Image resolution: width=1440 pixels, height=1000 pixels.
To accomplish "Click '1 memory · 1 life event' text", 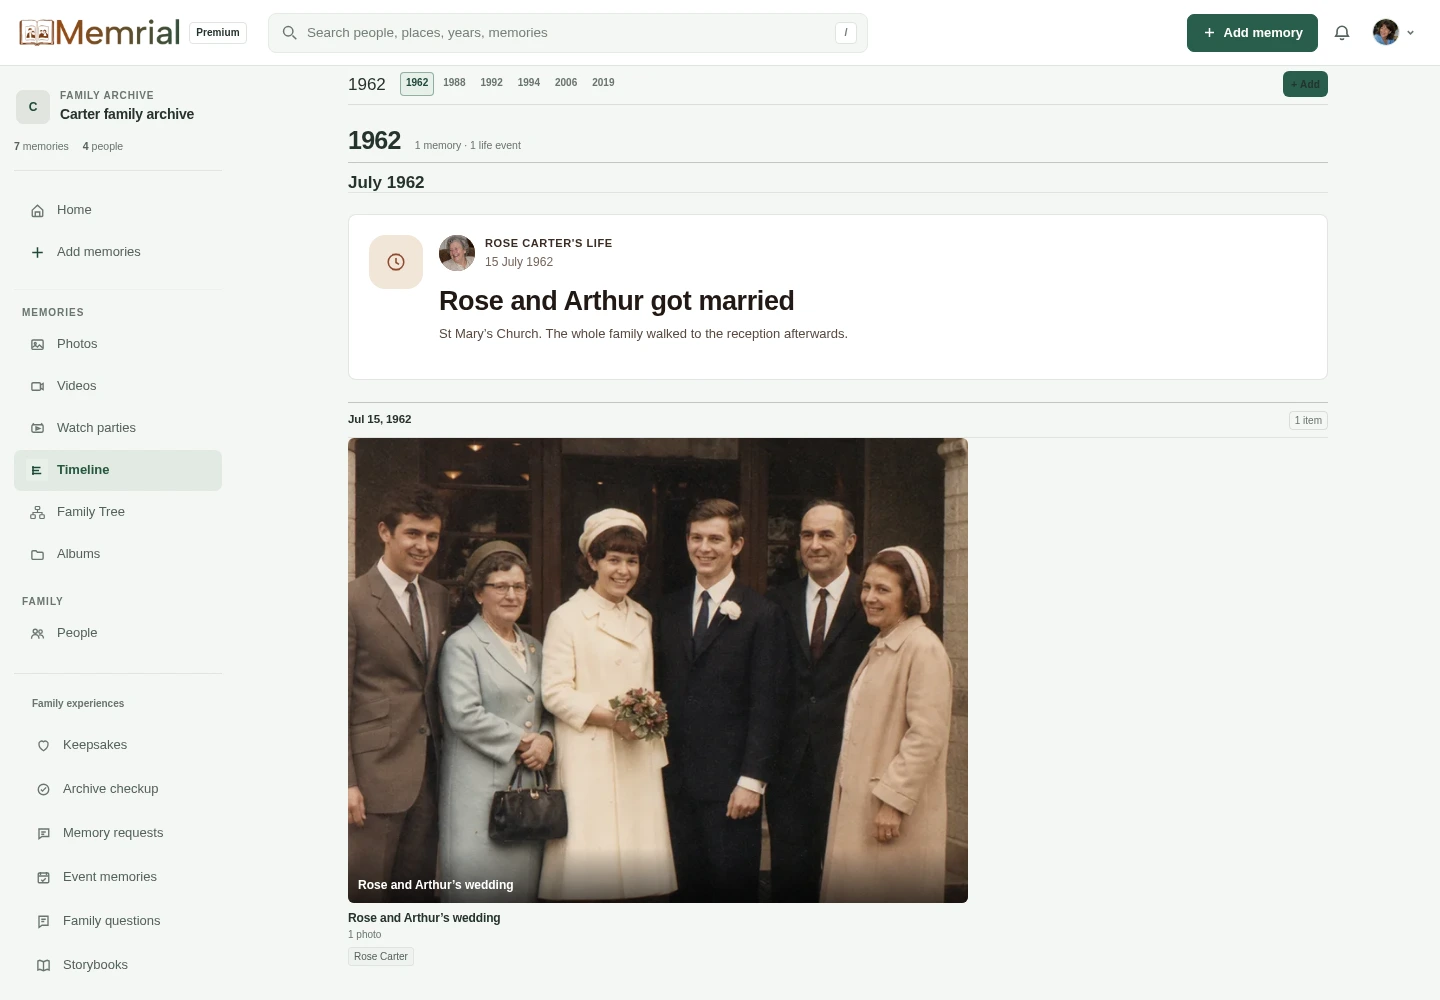I will [468, 146].
